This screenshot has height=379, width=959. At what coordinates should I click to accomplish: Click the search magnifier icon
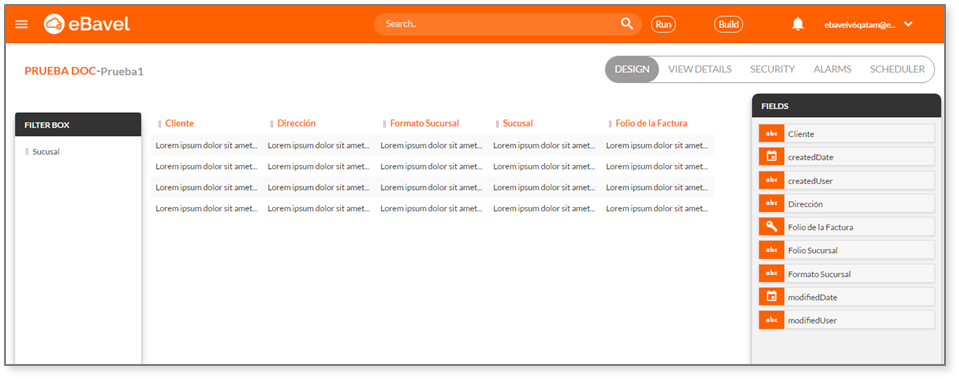(627, 24)
